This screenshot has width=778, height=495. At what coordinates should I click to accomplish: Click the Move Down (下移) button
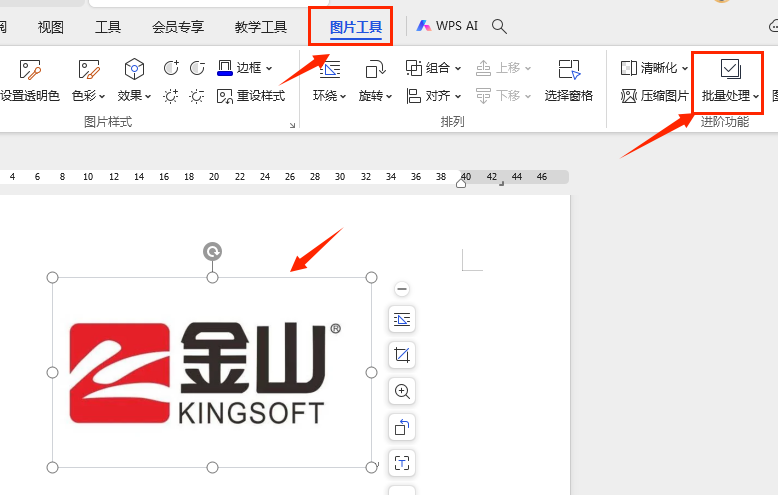(504, 96)
